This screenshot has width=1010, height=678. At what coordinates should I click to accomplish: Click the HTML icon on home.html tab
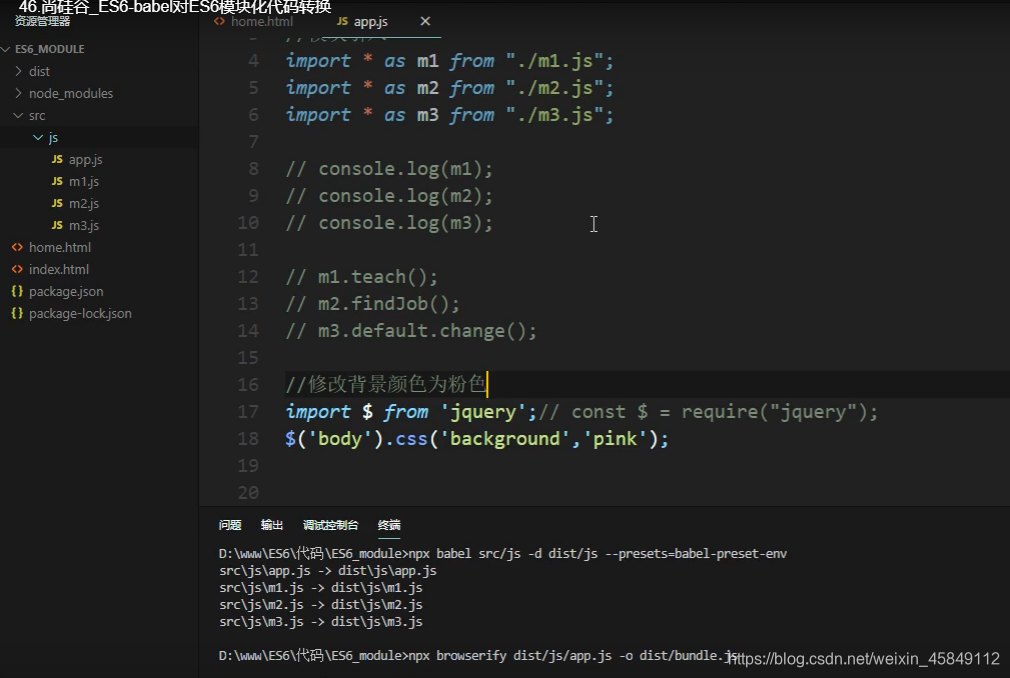(220, 21)
